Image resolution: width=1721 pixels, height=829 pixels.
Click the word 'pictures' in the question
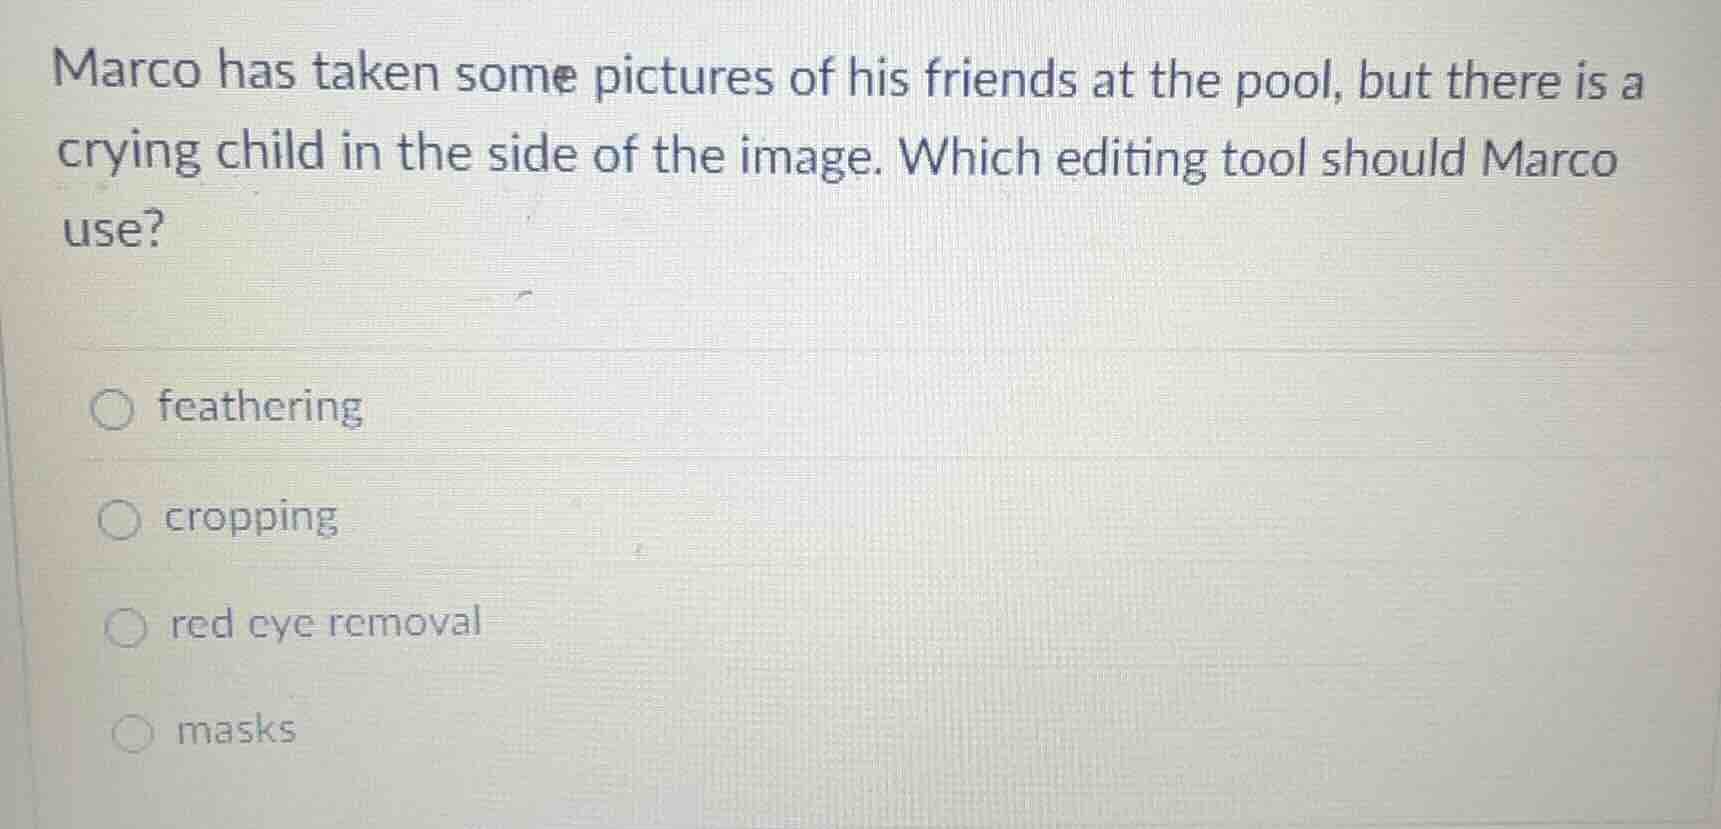(x=683, y=78)
